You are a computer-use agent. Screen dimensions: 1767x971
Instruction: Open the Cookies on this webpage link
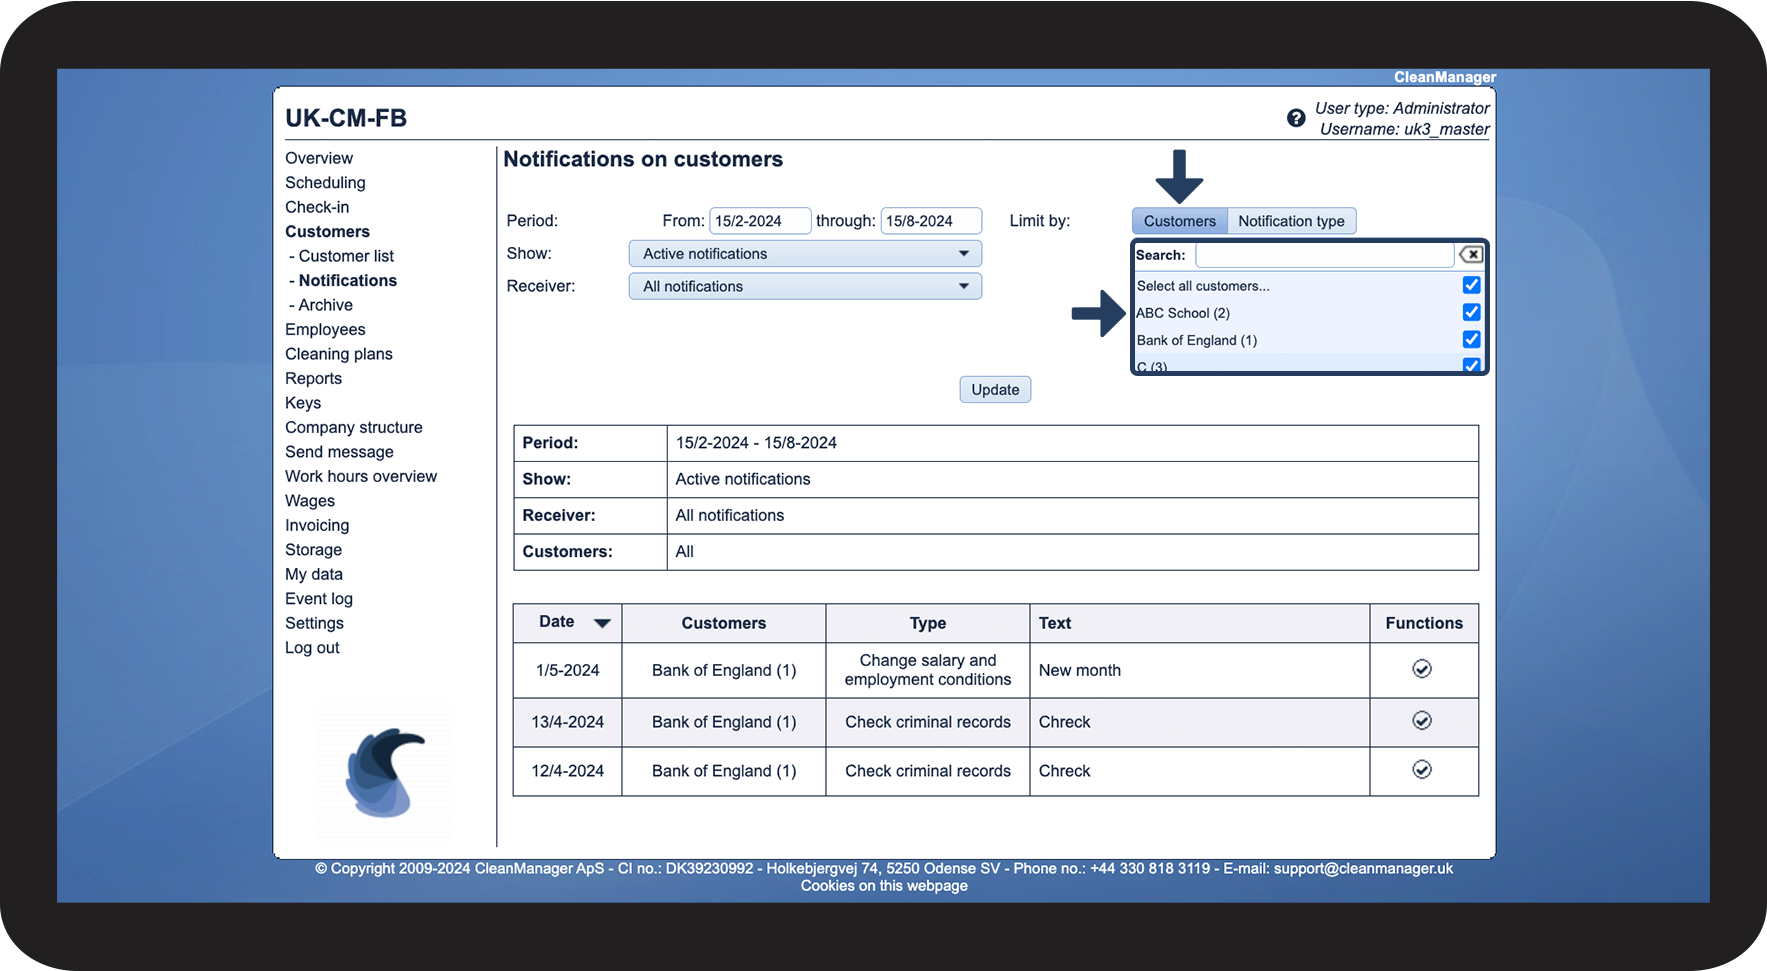tap(884, 886)
